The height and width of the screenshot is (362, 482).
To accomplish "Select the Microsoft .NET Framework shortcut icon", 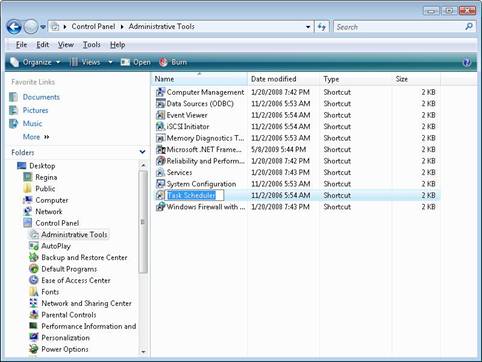I will pyautogui.click(x=161, y=149).
